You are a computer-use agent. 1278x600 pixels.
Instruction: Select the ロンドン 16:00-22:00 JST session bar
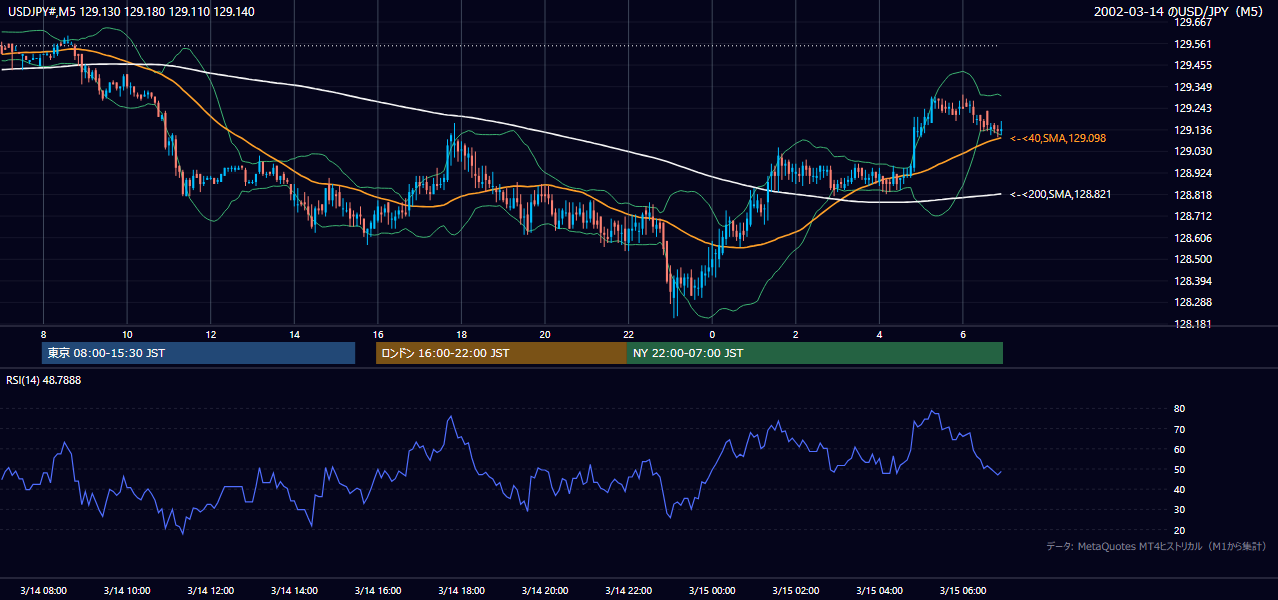coord(501,353)
